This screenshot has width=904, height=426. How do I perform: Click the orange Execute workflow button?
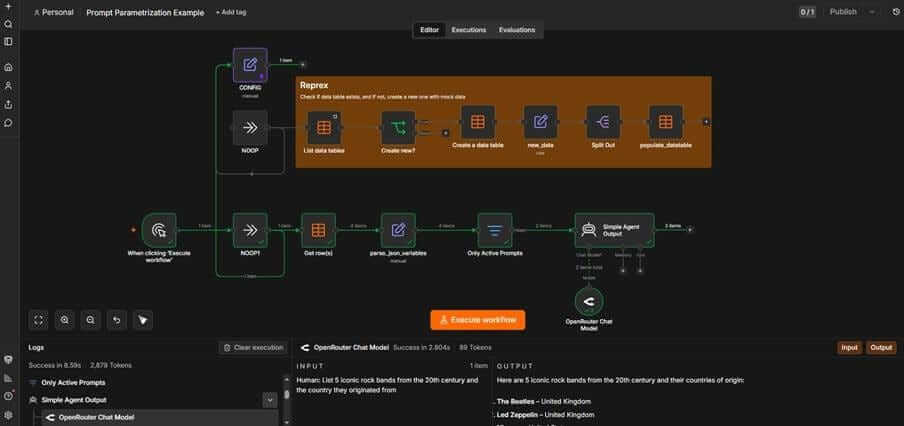click(x=477, y=320)
